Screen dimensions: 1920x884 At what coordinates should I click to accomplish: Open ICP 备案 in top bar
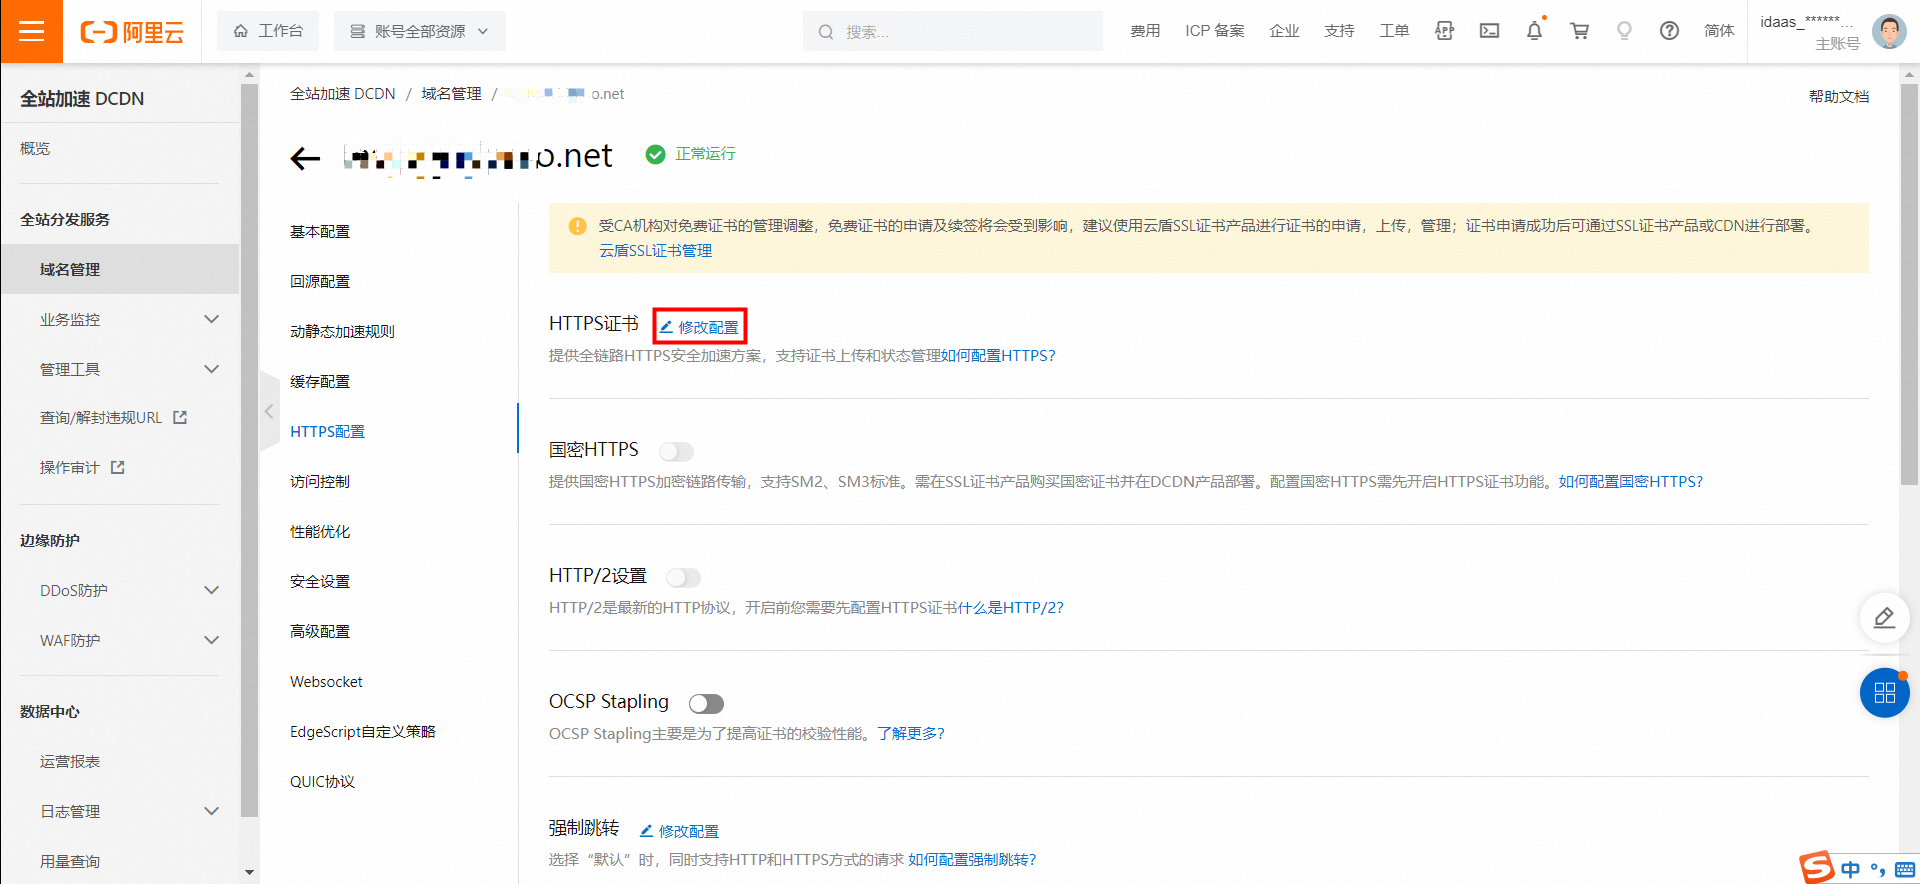[x=1215, y=31]
